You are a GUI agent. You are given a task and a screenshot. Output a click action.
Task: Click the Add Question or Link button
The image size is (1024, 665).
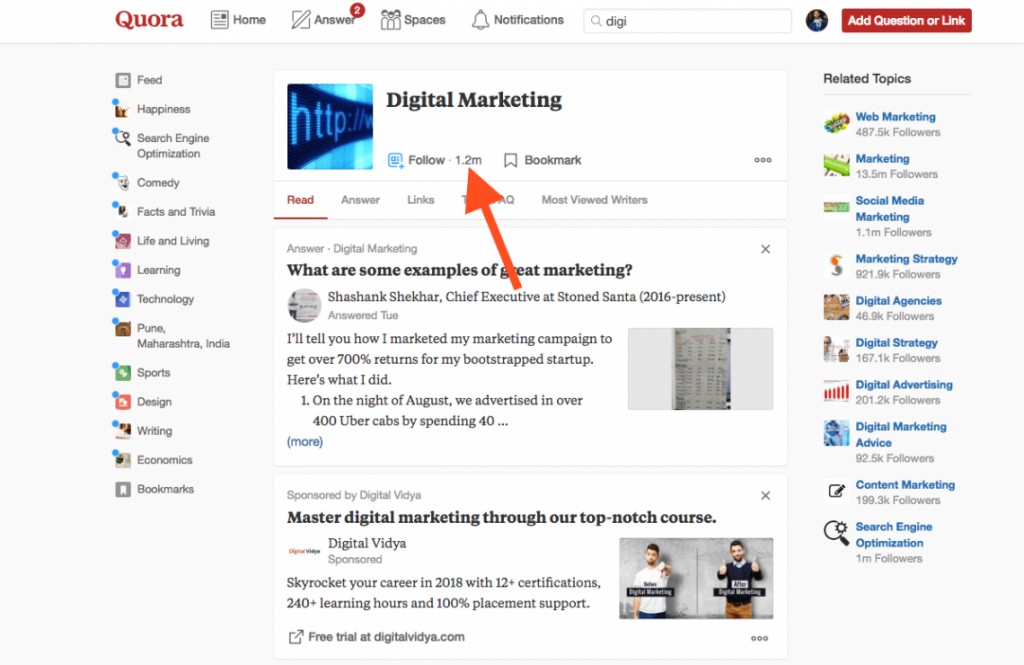(906, 20)
